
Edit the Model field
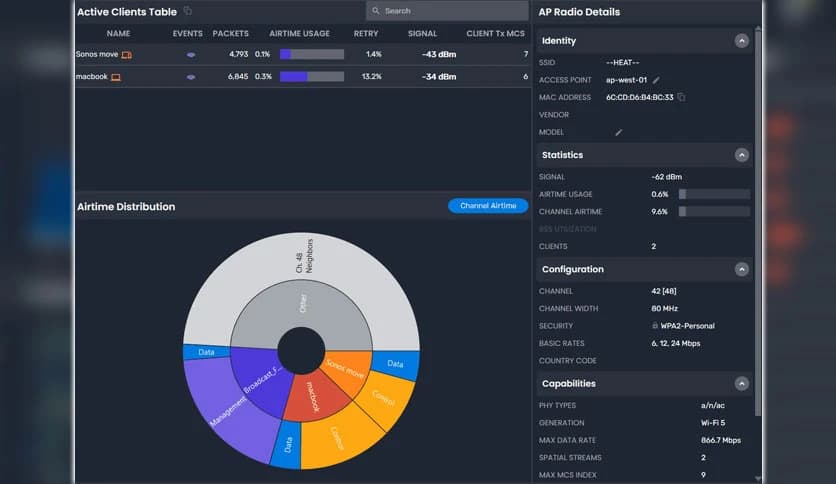[x=619, y=132]
